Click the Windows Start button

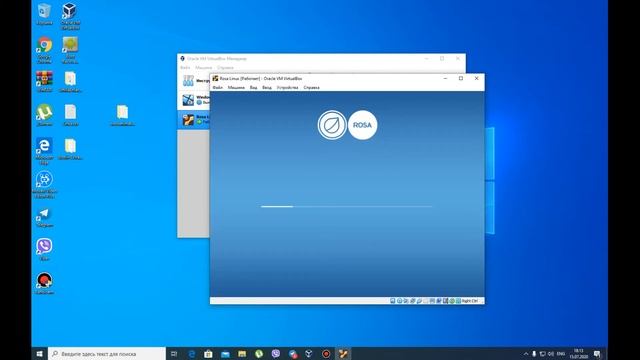(40, 353)
